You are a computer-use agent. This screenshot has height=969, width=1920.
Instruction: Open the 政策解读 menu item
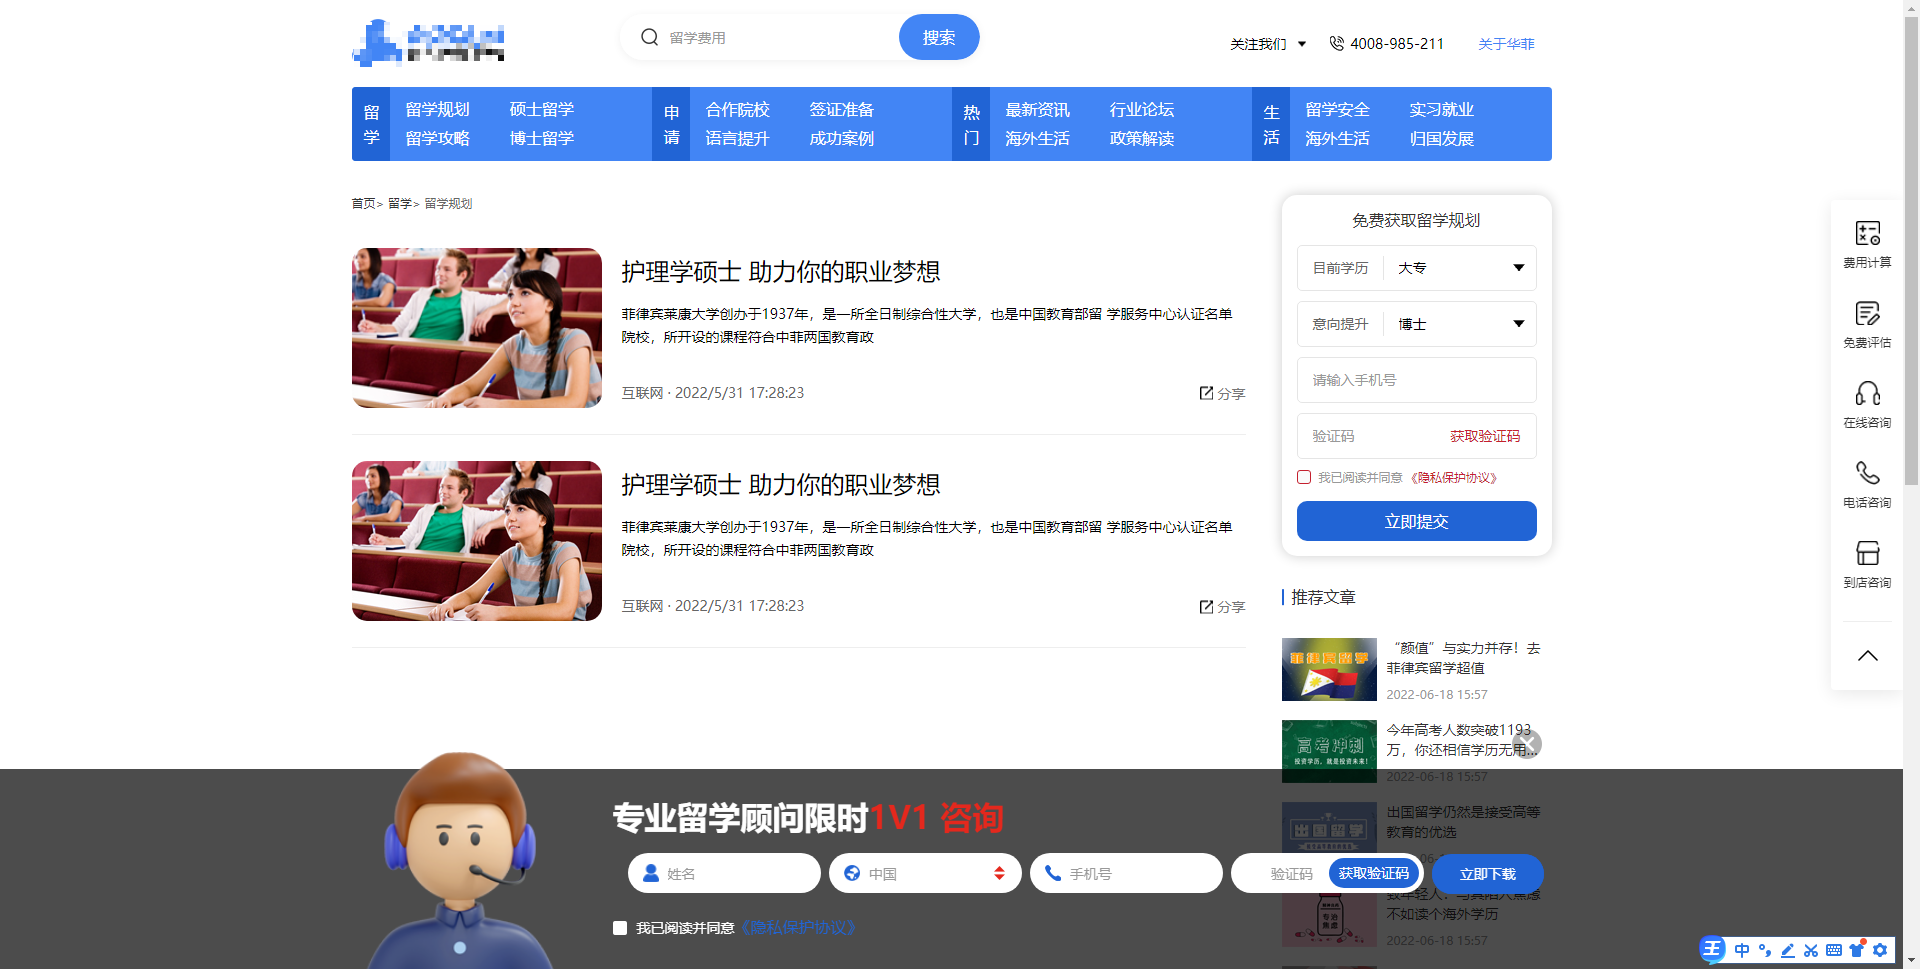coord(1142,138)
